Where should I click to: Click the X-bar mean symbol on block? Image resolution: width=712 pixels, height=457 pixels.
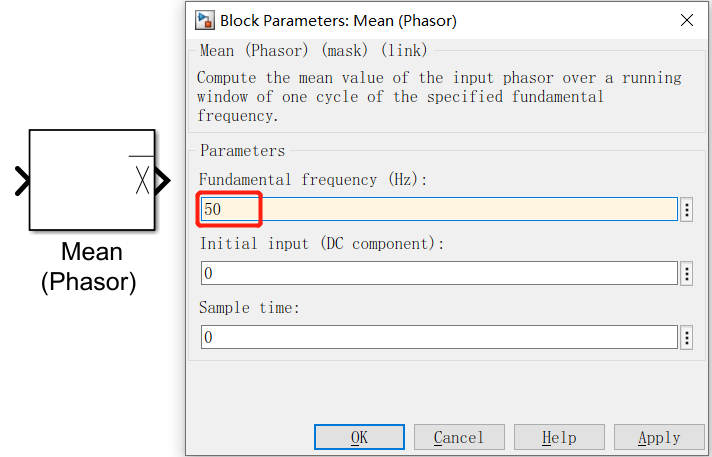tap(142, 176)
